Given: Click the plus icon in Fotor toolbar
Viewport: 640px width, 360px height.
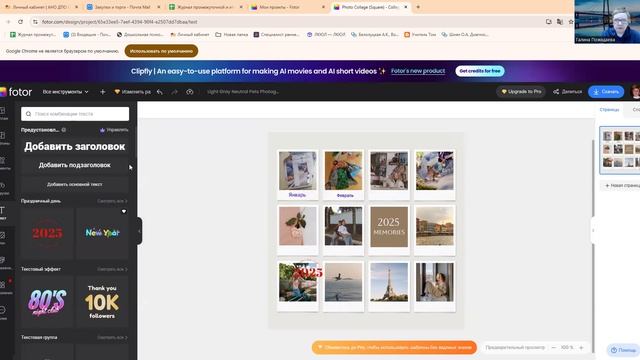Looking at the screenshot, I should point(102,92).
